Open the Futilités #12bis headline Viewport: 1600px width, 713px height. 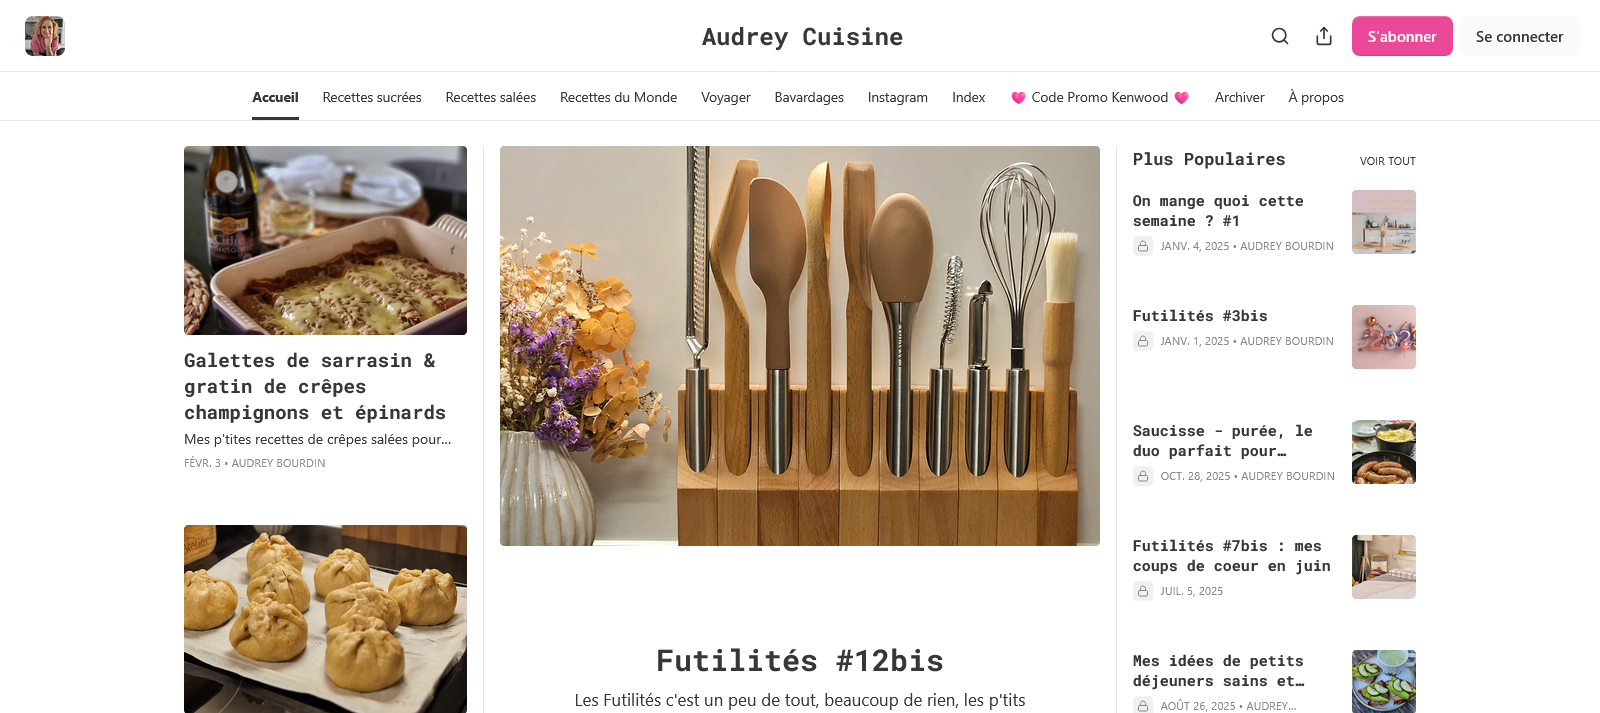tap(800, 660)
